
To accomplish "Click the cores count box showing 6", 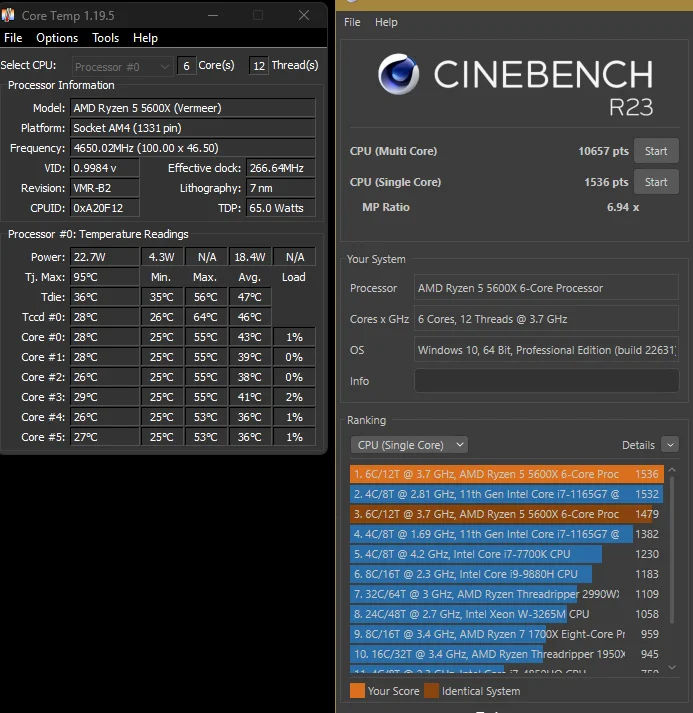I will click(x=186, y=66).
